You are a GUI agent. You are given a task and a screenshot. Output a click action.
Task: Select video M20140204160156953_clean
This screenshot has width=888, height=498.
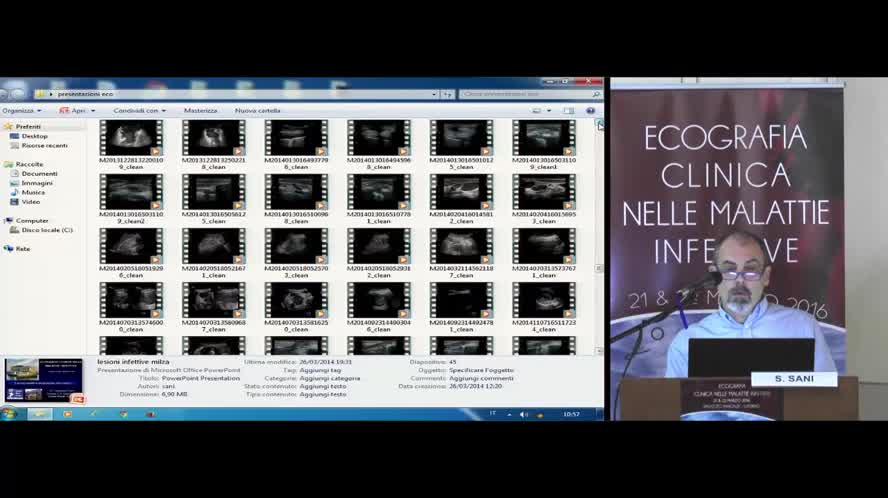point(544,199)
